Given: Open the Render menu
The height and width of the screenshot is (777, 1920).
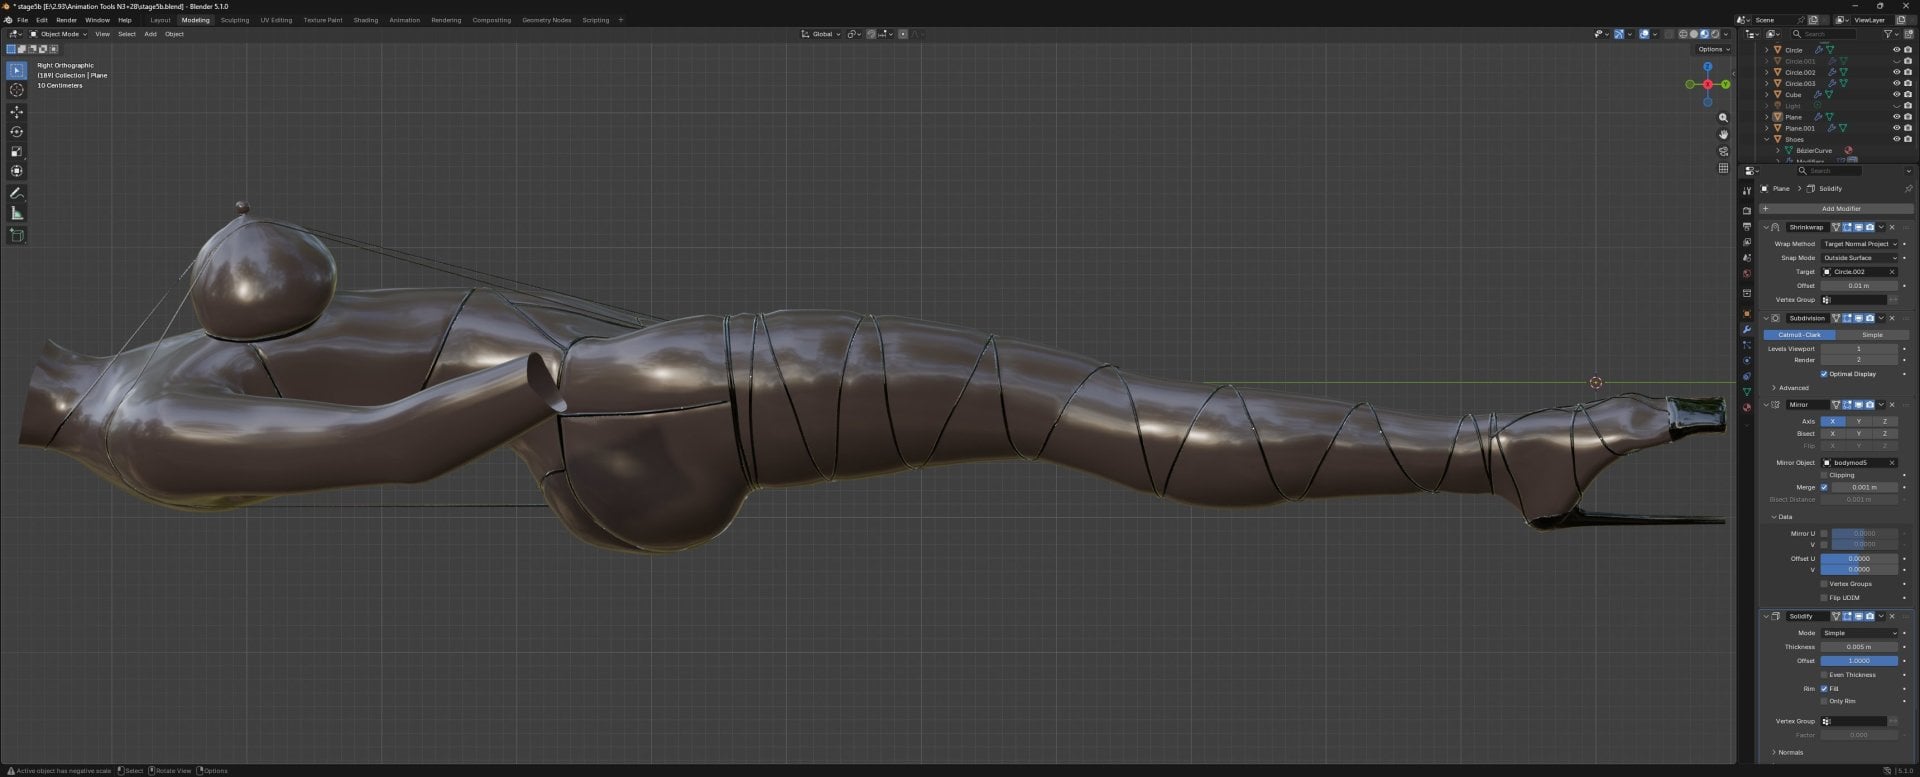Looking at the screenshot, I should 66,20.
